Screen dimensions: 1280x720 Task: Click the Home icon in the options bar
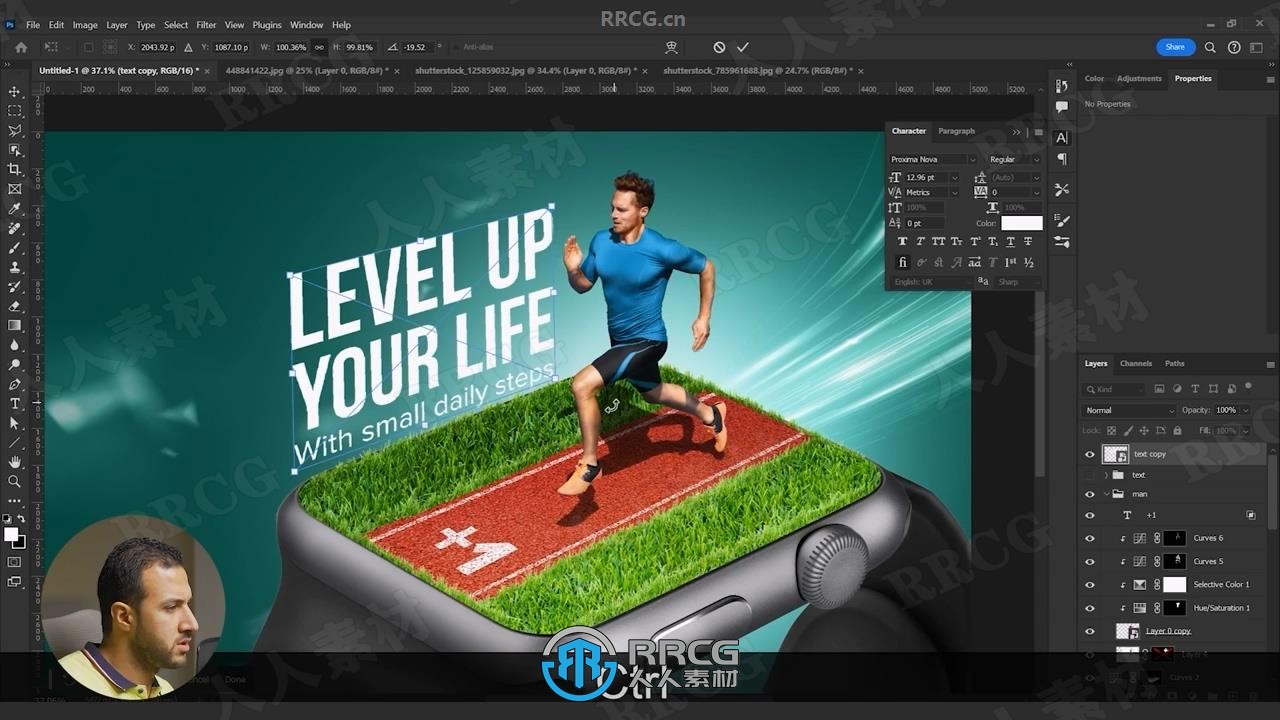pyautogui.click(x=21, y=47)
